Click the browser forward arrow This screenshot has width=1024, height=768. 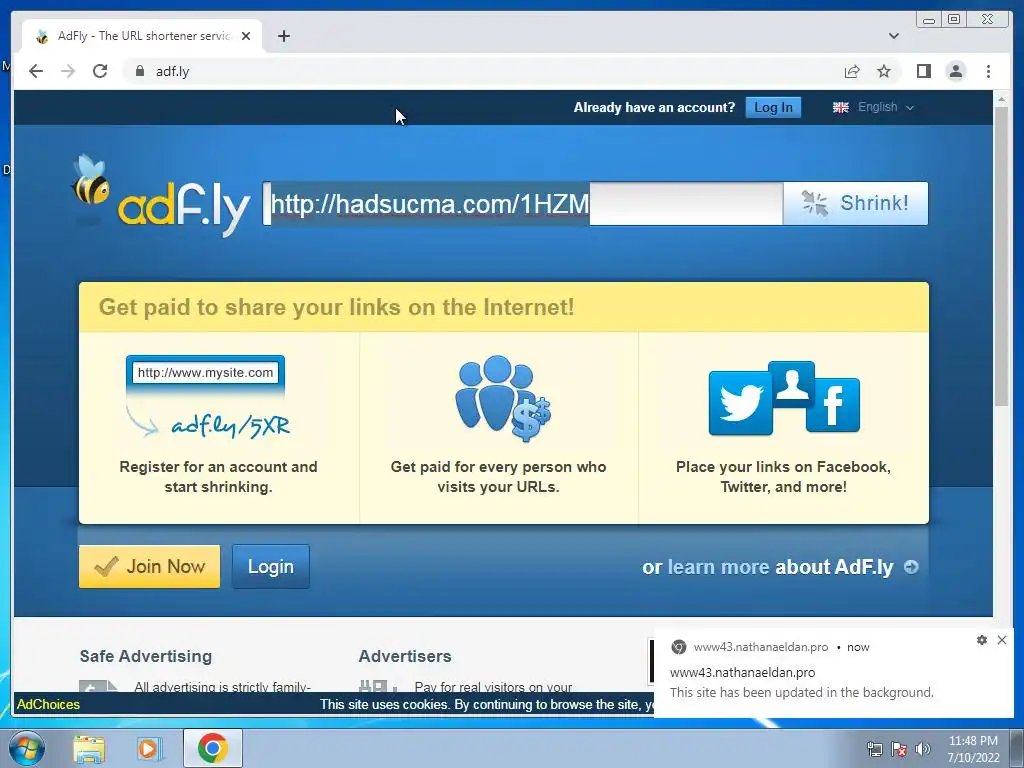tap(68, 71)
